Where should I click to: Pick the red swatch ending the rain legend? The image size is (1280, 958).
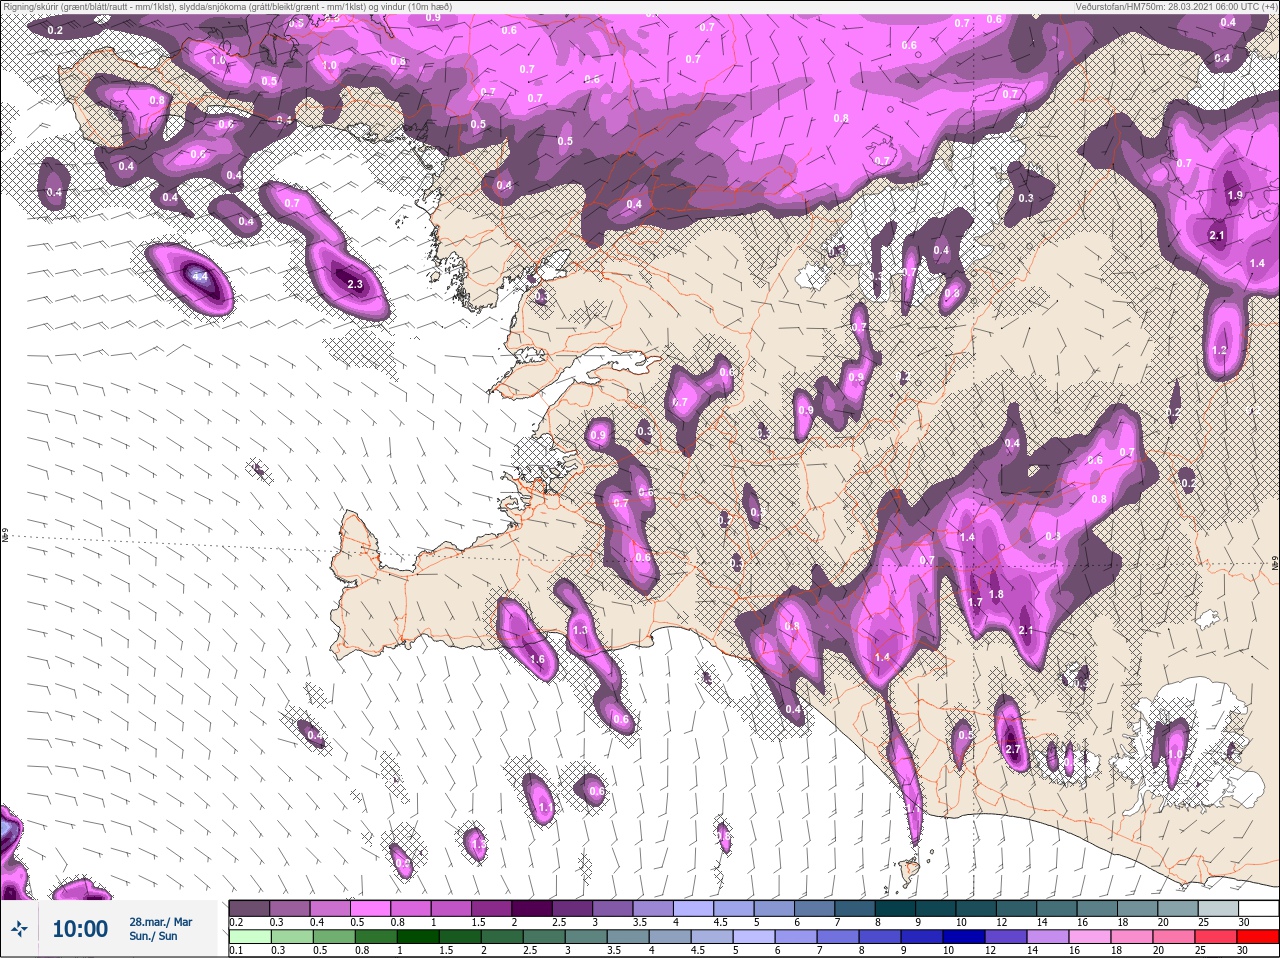coord(1257,935)
